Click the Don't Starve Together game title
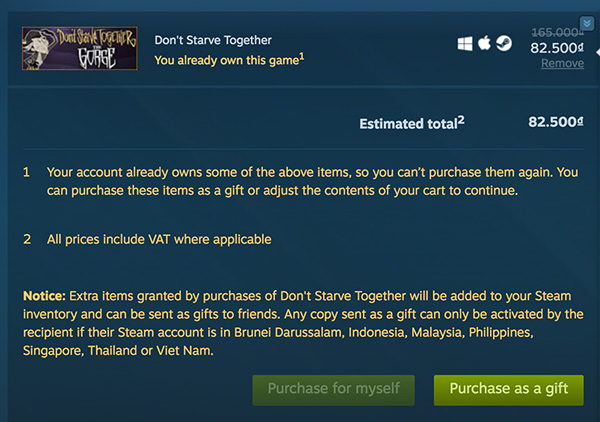The image size is (600, 422). (x=213, y=40)
